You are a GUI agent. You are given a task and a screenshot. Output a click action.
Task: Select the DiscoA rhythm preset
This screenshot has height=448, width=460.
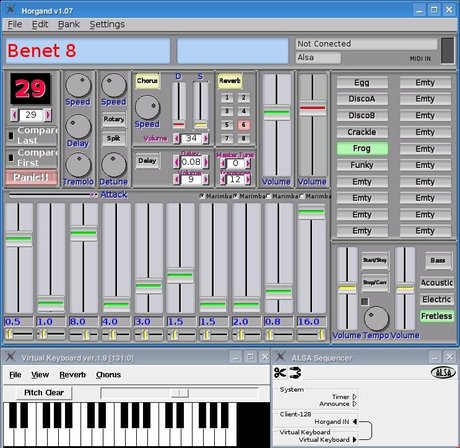tap(362, 99)
